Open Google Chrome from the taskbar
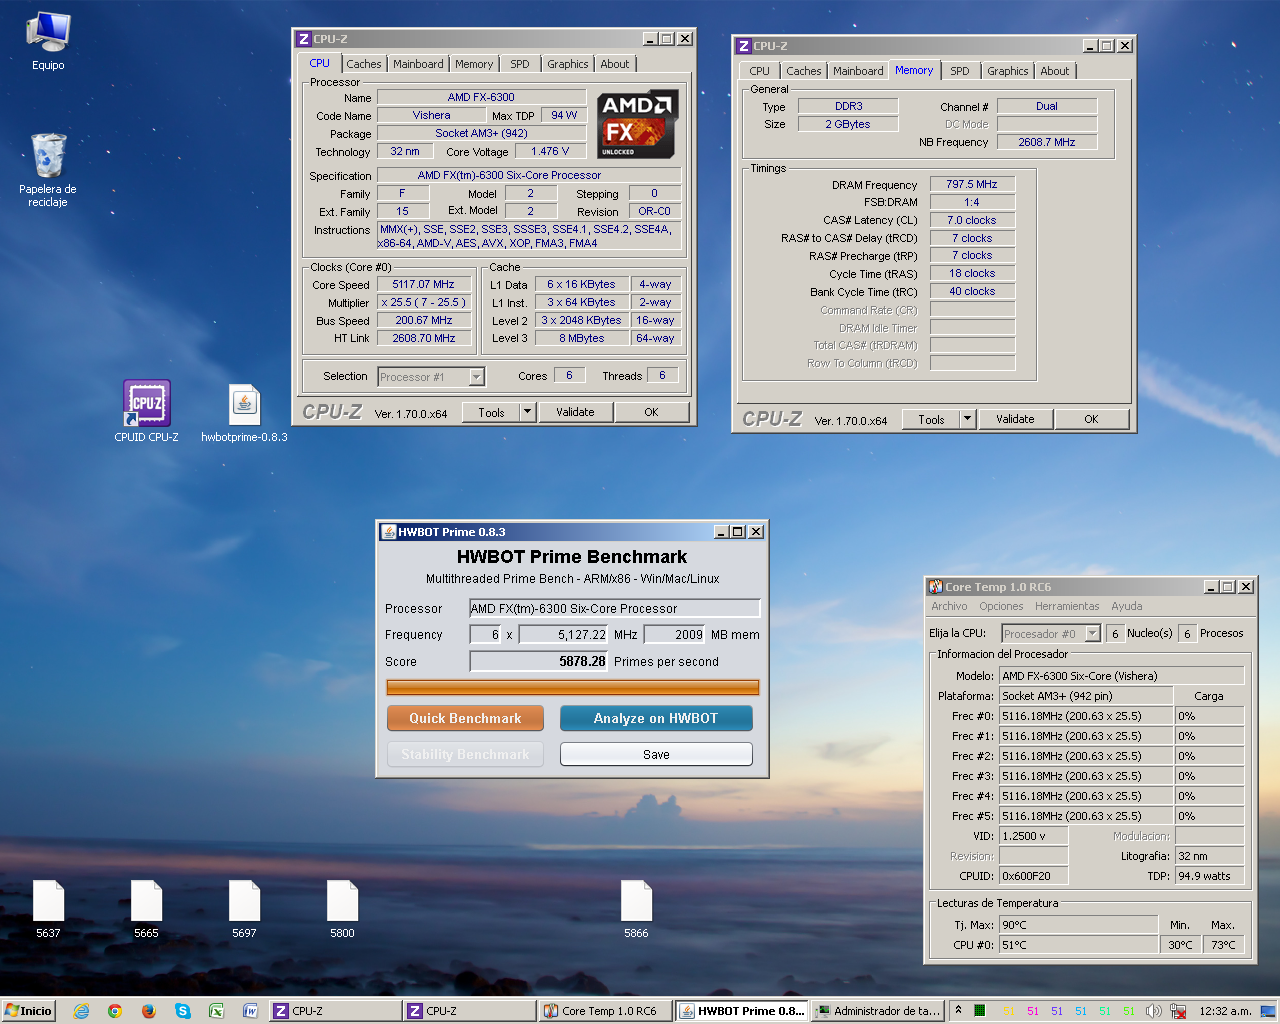The height and width of the screenshot is (1024, 1280). pos(115,1011)
